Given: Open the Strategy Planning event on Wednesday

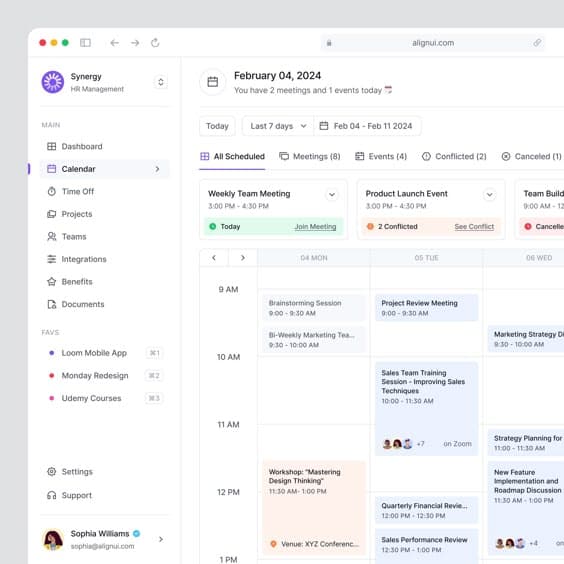Looking at the screenshot, I should 526,443.
